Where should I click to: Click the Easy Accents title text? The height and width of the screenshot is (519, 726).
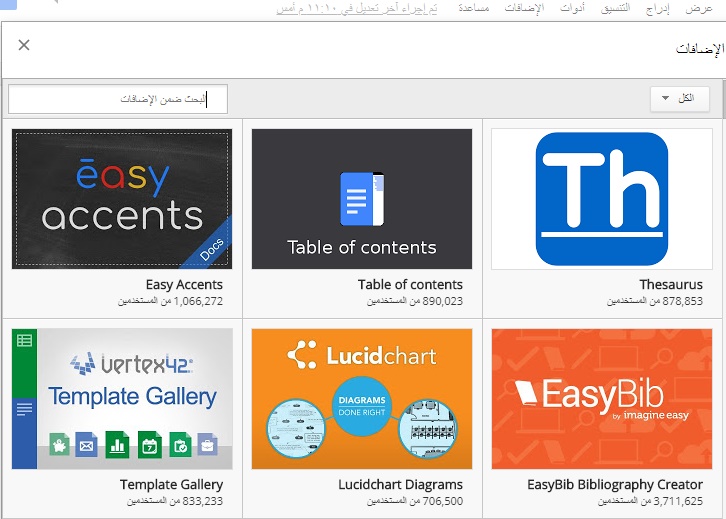[x=184, y=284]
